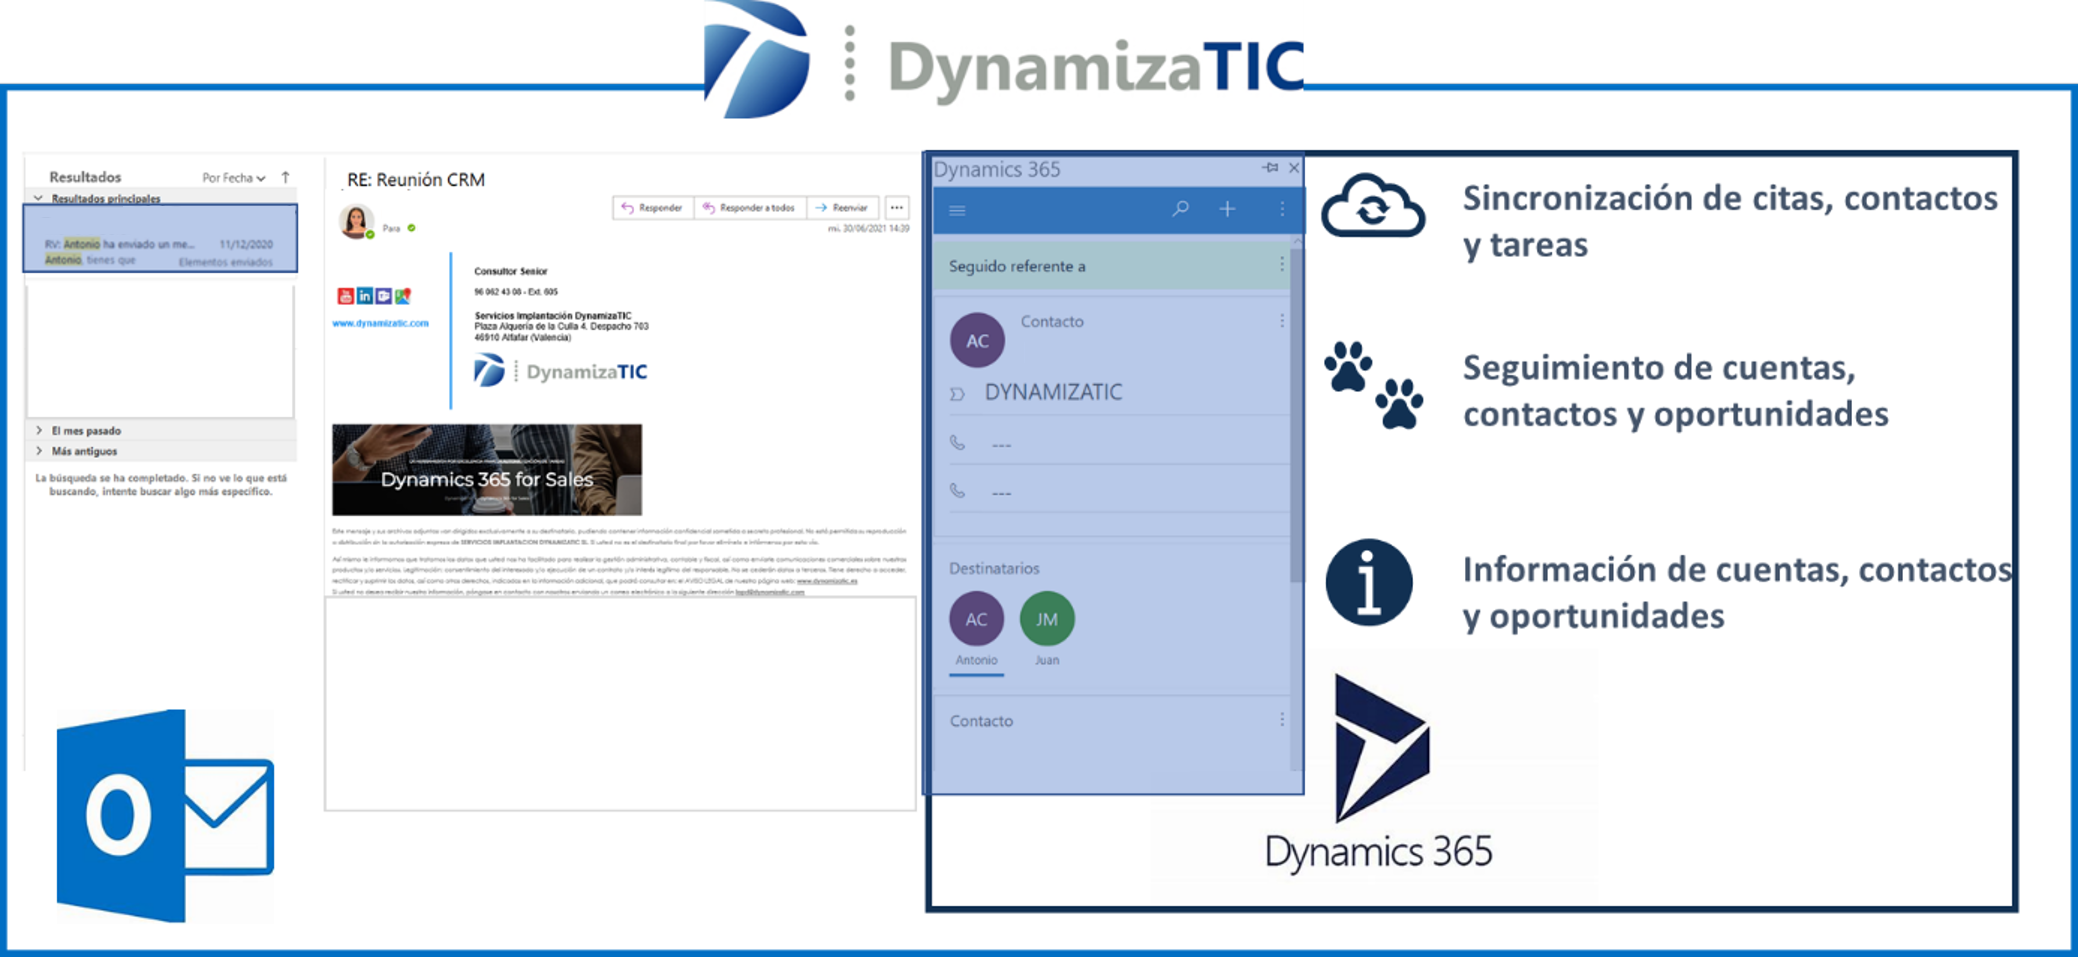Click the YouTube icon in email signature

[x=345, y=296]
